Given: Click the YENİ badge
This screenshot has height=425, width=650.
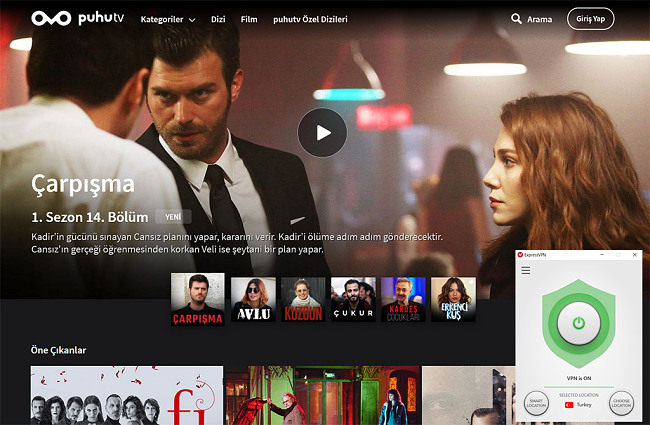Looking at the screenshot, I should pos(173,217).
